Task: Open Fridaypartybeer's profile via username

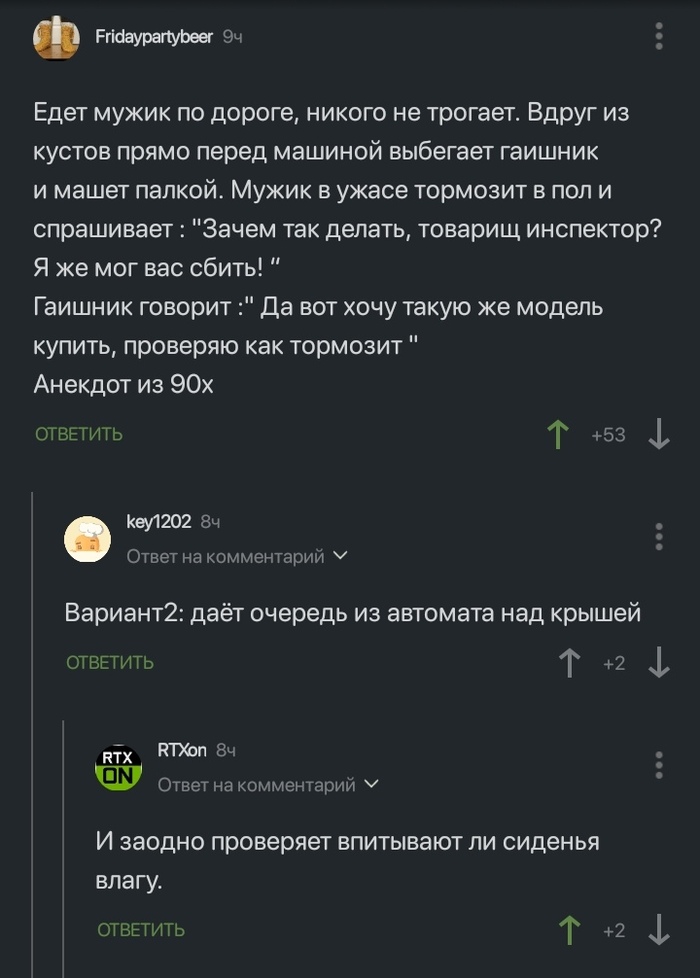Action: pyautogui.click(x=153, y=37)
